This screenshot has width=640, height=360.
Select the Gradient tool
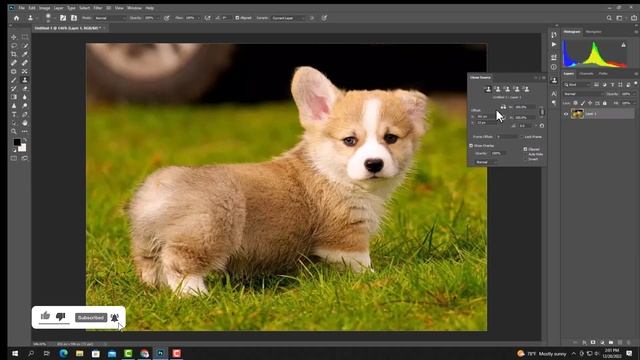(14, 97)
